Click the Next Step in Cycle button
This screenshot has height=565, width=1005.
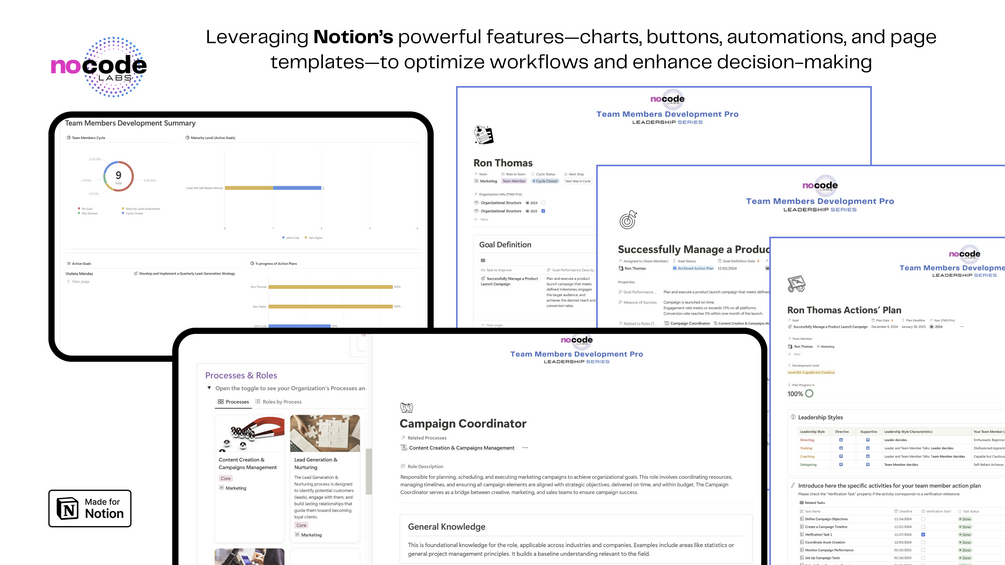point(577,181)
